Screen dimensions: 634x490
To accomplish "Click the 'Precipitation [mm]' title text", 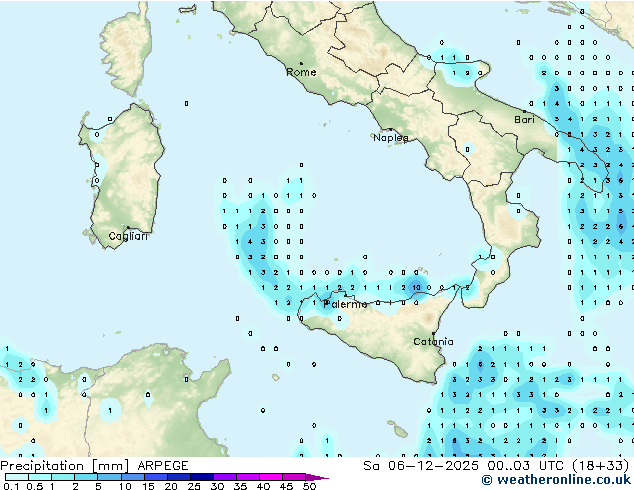I will (65, 466).
